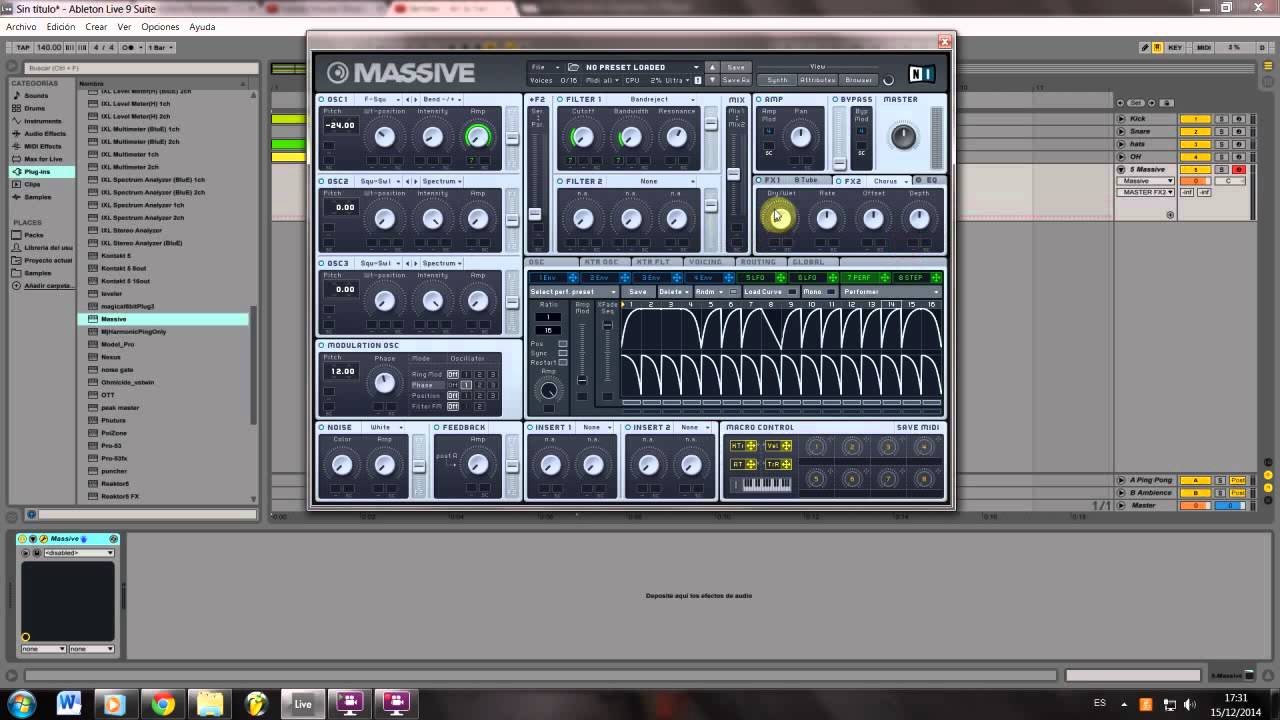This screenshot has height=720, width=1280.
Task: Click the TrR yellow macro crosshair handle
Action: [x=786, y=464]
